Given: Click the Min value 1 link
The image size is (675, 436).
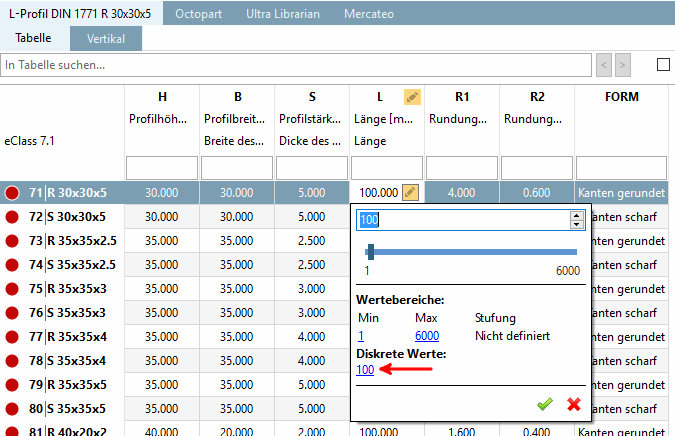Looking at the screenshot, I should pos(361,336).
